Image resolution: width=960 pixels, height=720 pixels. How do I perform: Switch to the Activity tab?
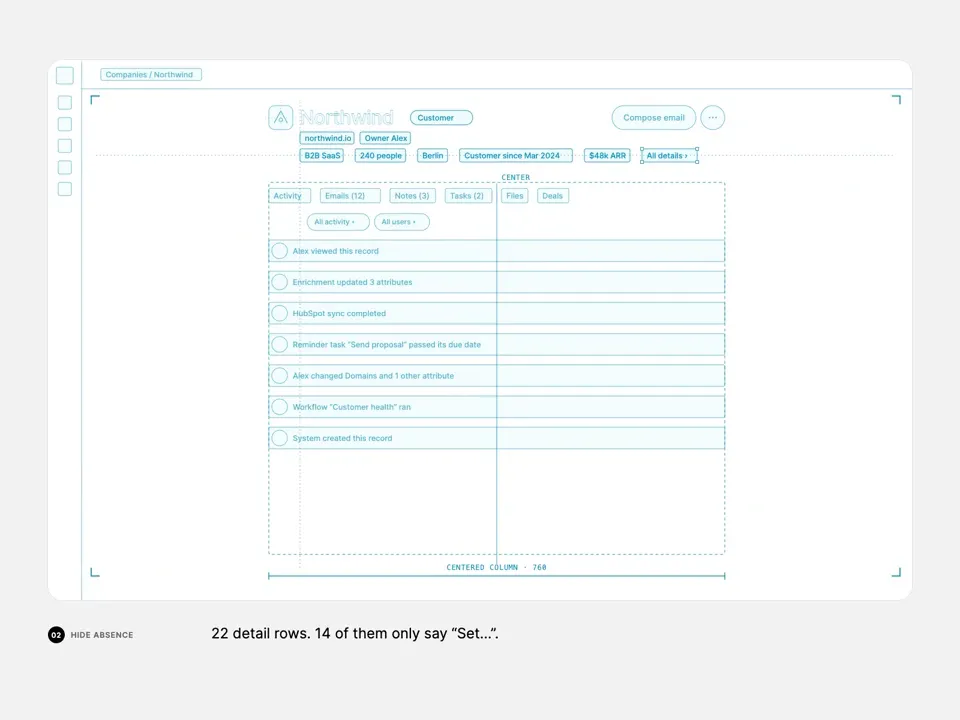tap(290, 196)
